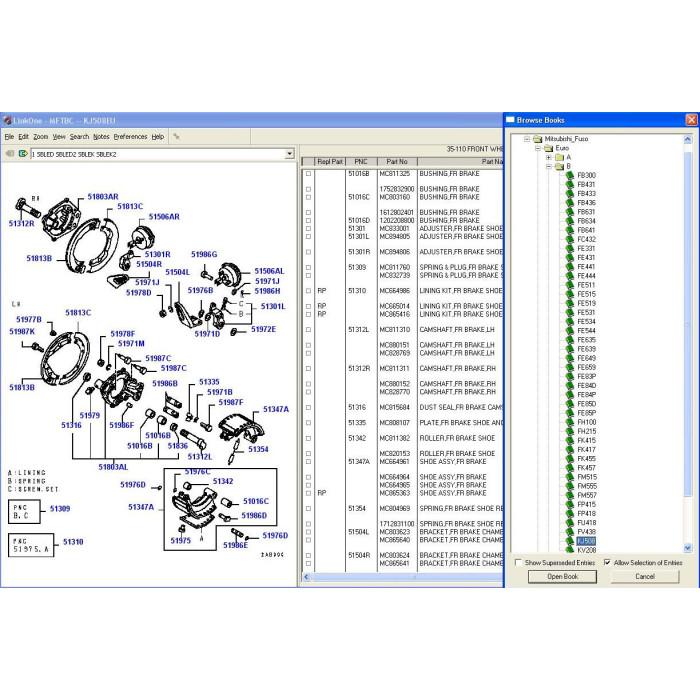Collapse the Mitsubishi_Fuso tree node
This screenshot has height=700, width=700.
pos(527,139)
